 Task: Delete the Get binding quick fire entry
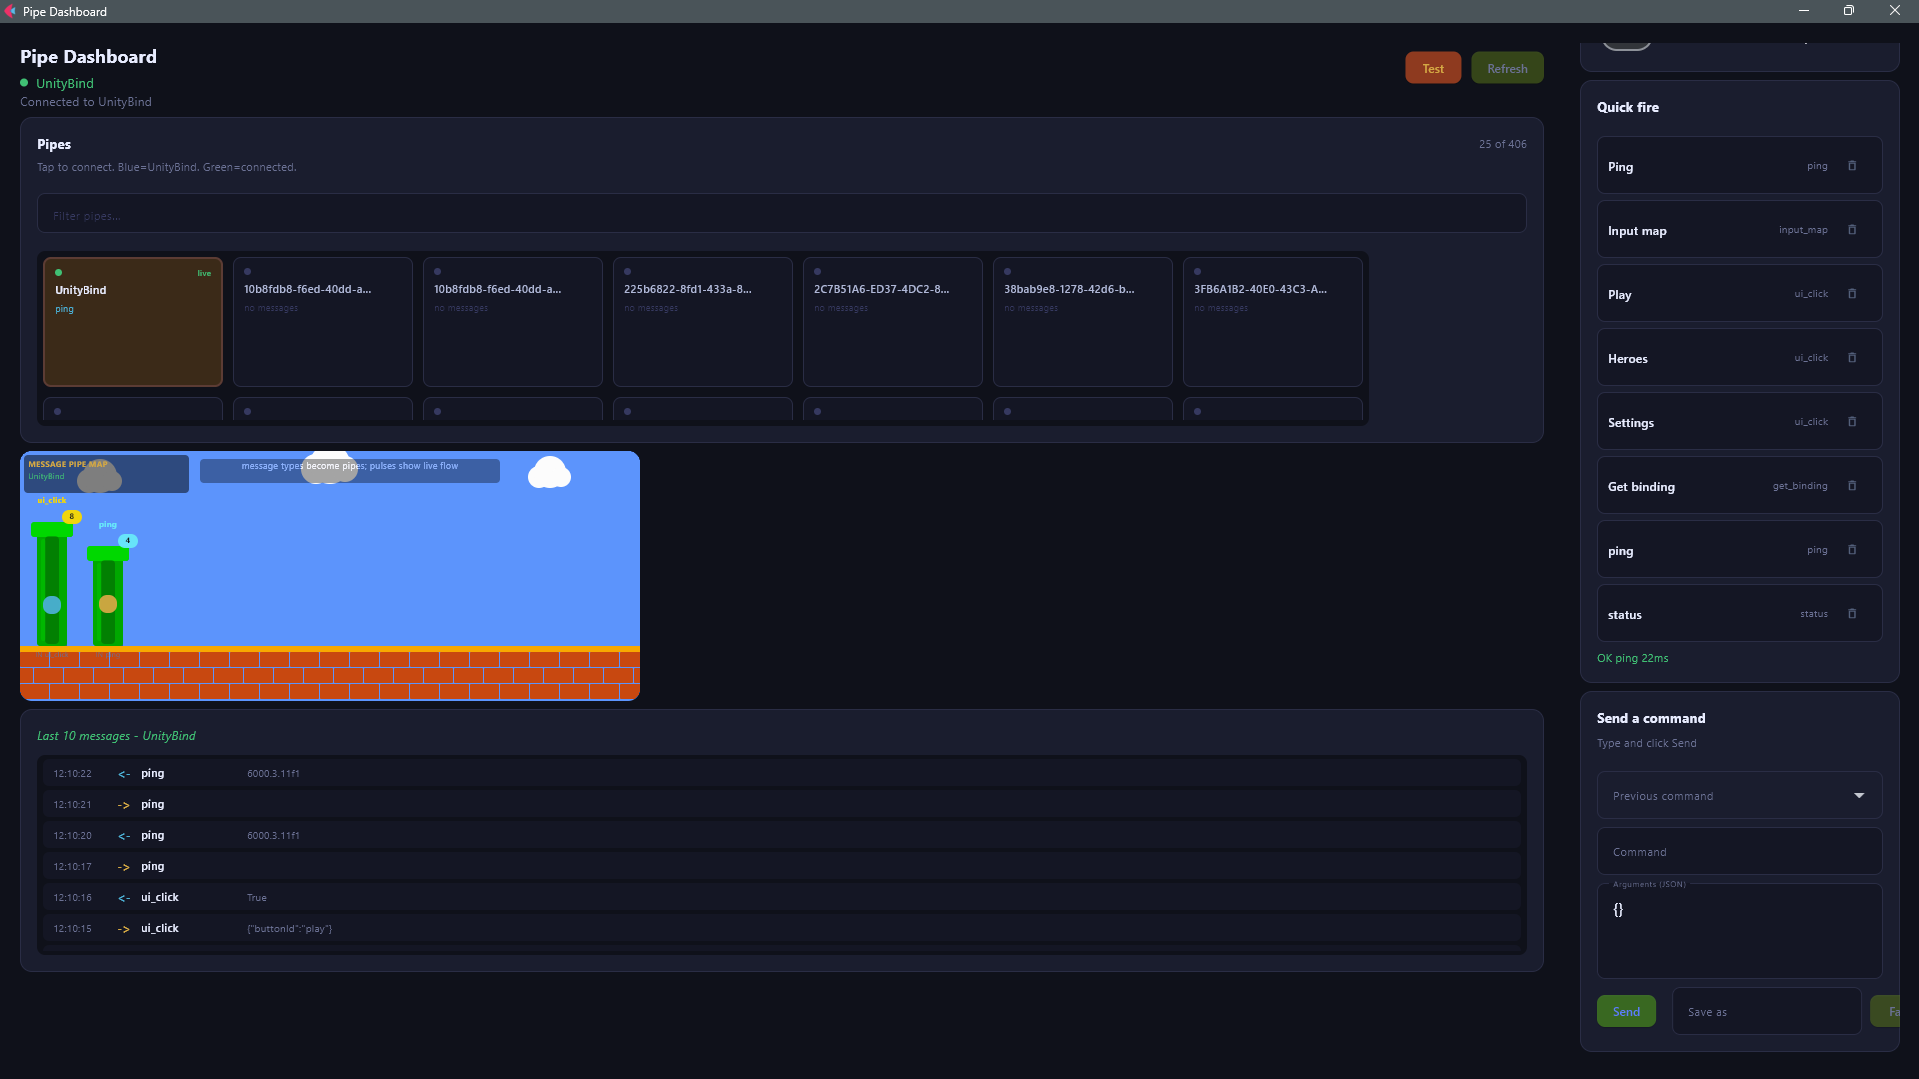pos(1851,486)
